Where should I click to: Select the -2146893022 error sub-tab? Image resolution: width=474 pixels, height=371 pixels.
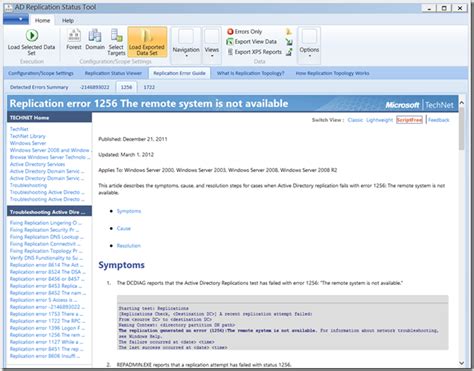coord(95,87)
